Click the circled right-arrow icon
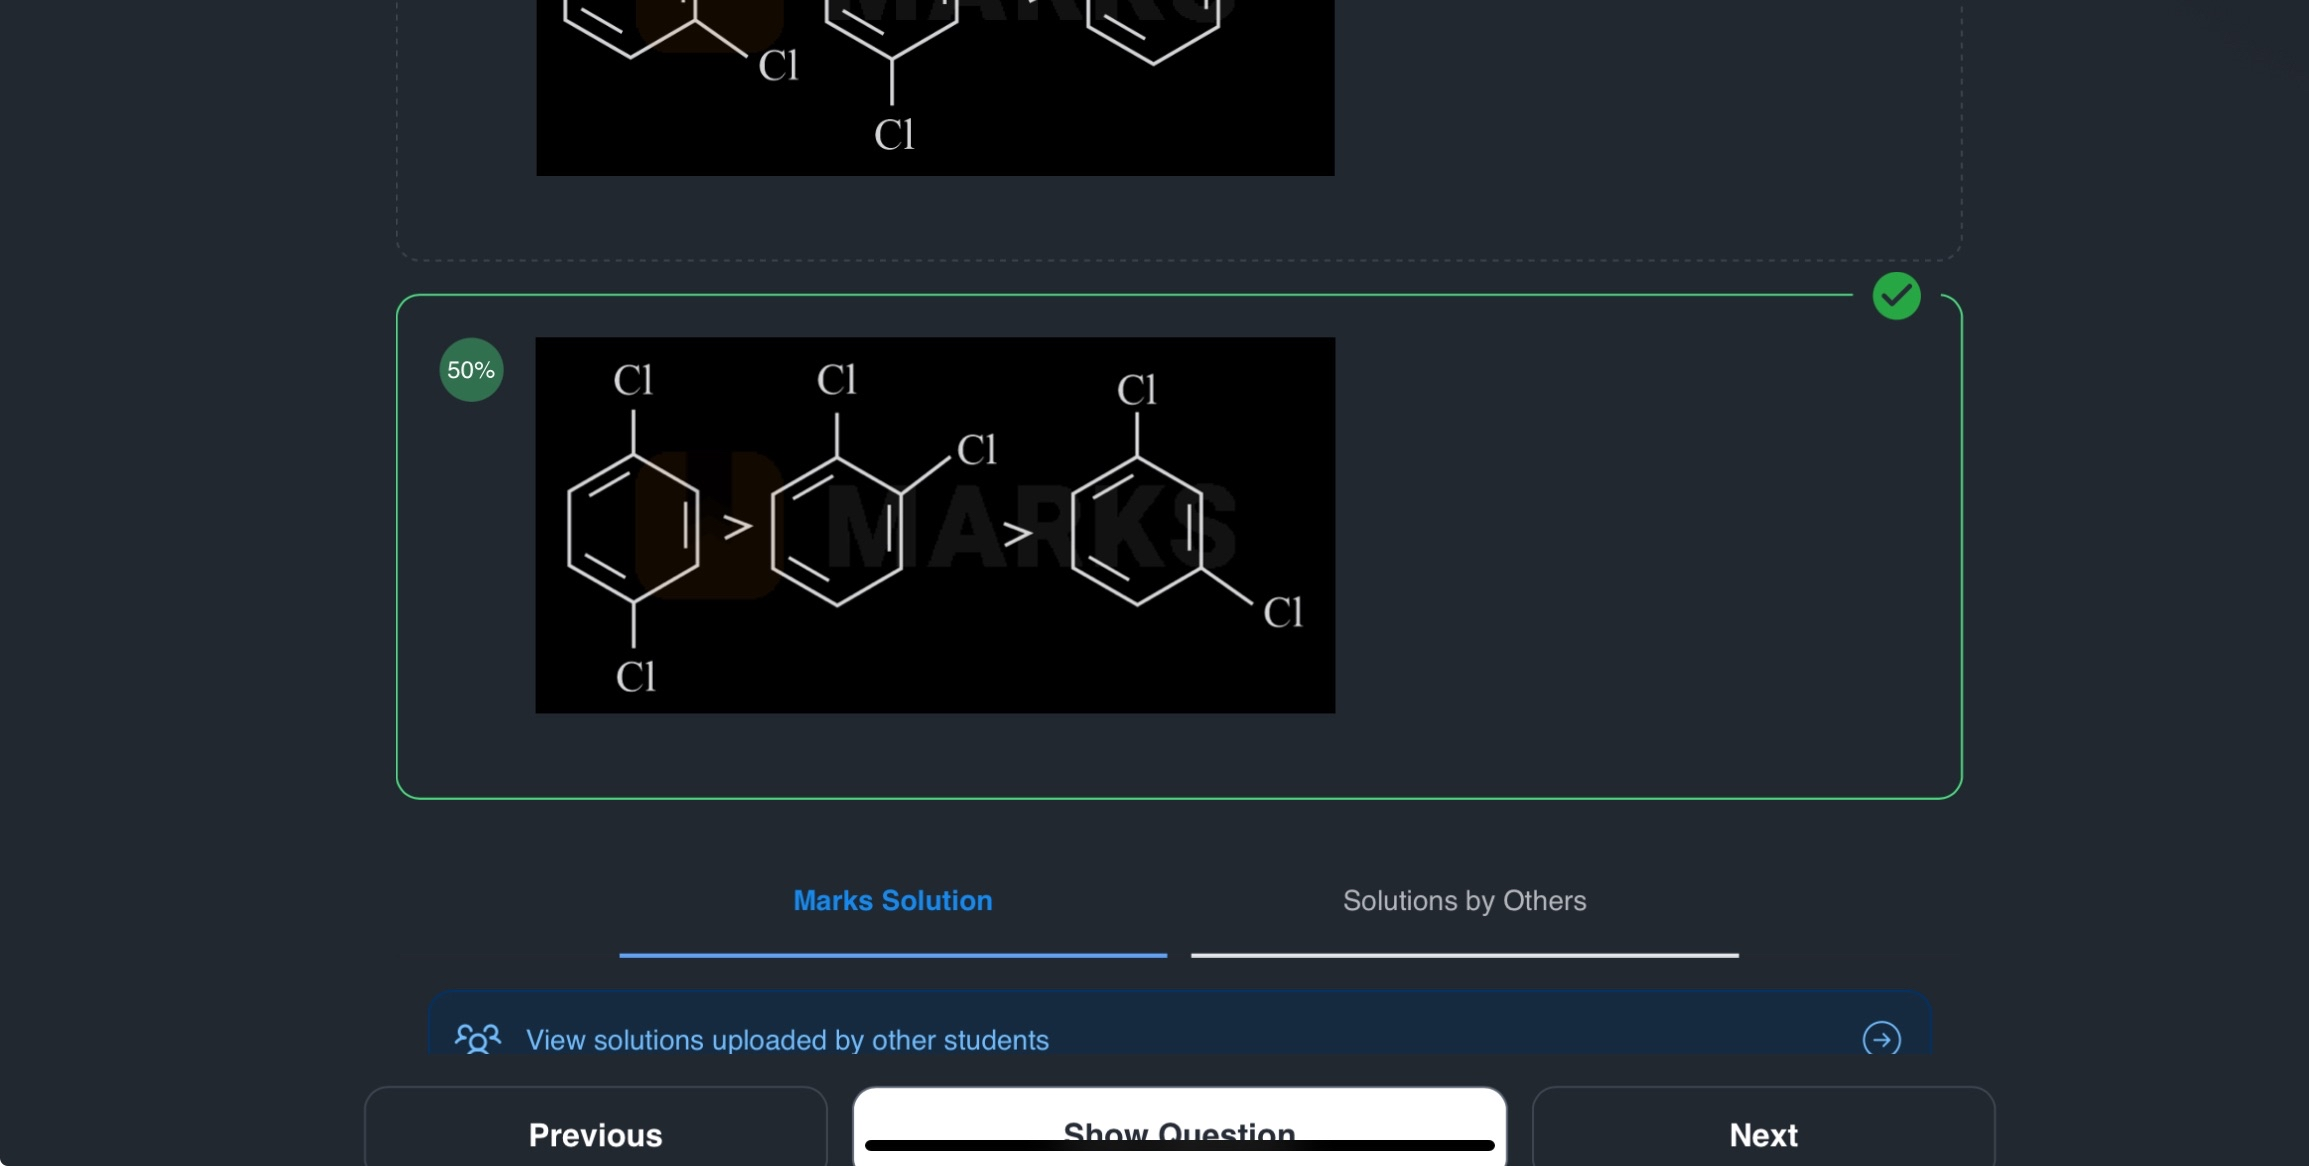Image resolution: width=2309 pixels, height=1166 pixels. pos(1881,1039)
